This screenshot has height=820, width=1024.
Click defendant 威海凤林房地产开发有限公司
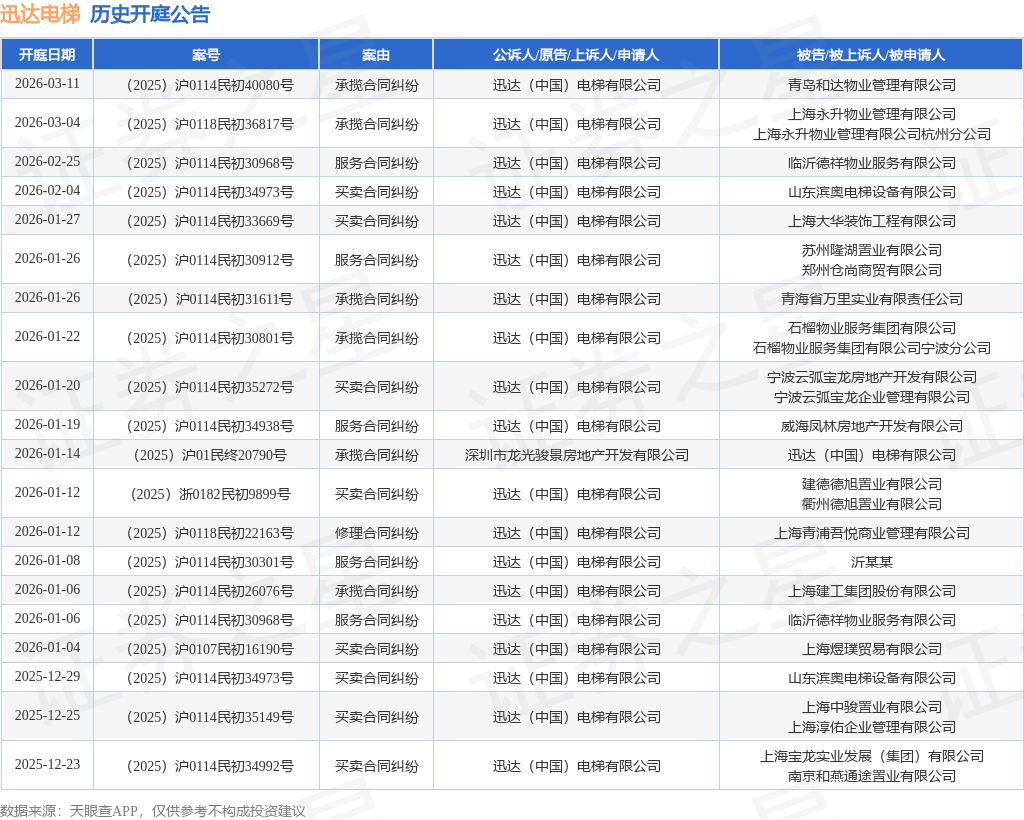pyautogui.click(x=872, y=426)
